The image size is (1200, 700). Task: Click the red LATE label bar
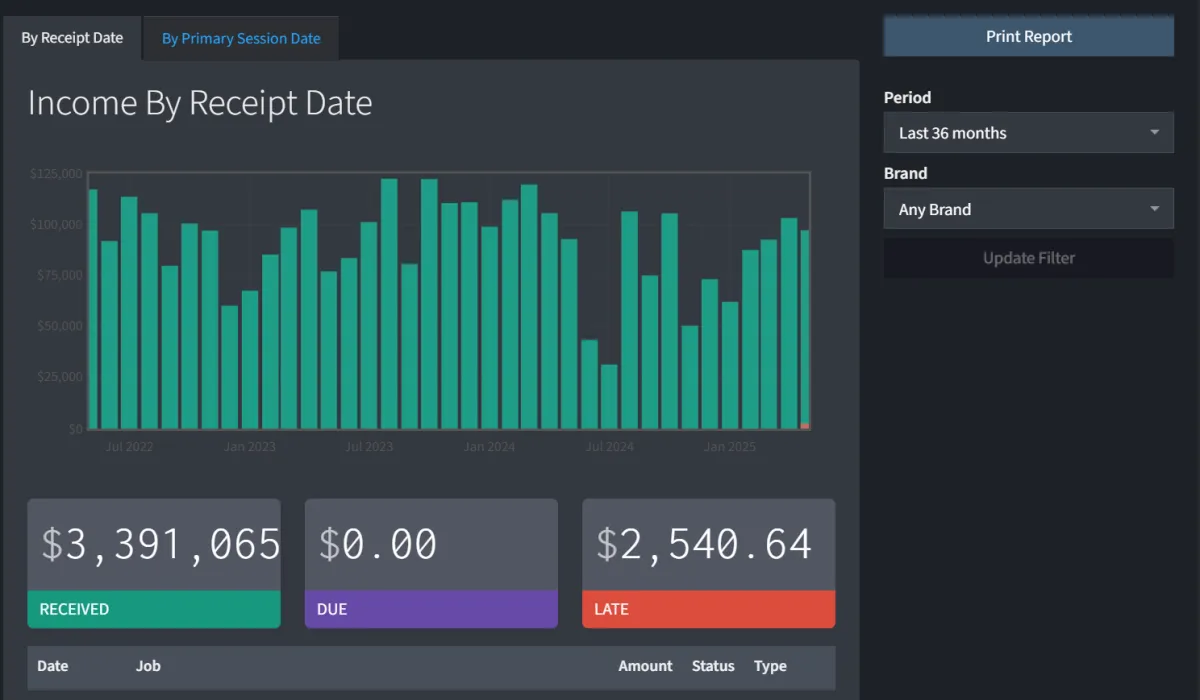click(708, 609)
